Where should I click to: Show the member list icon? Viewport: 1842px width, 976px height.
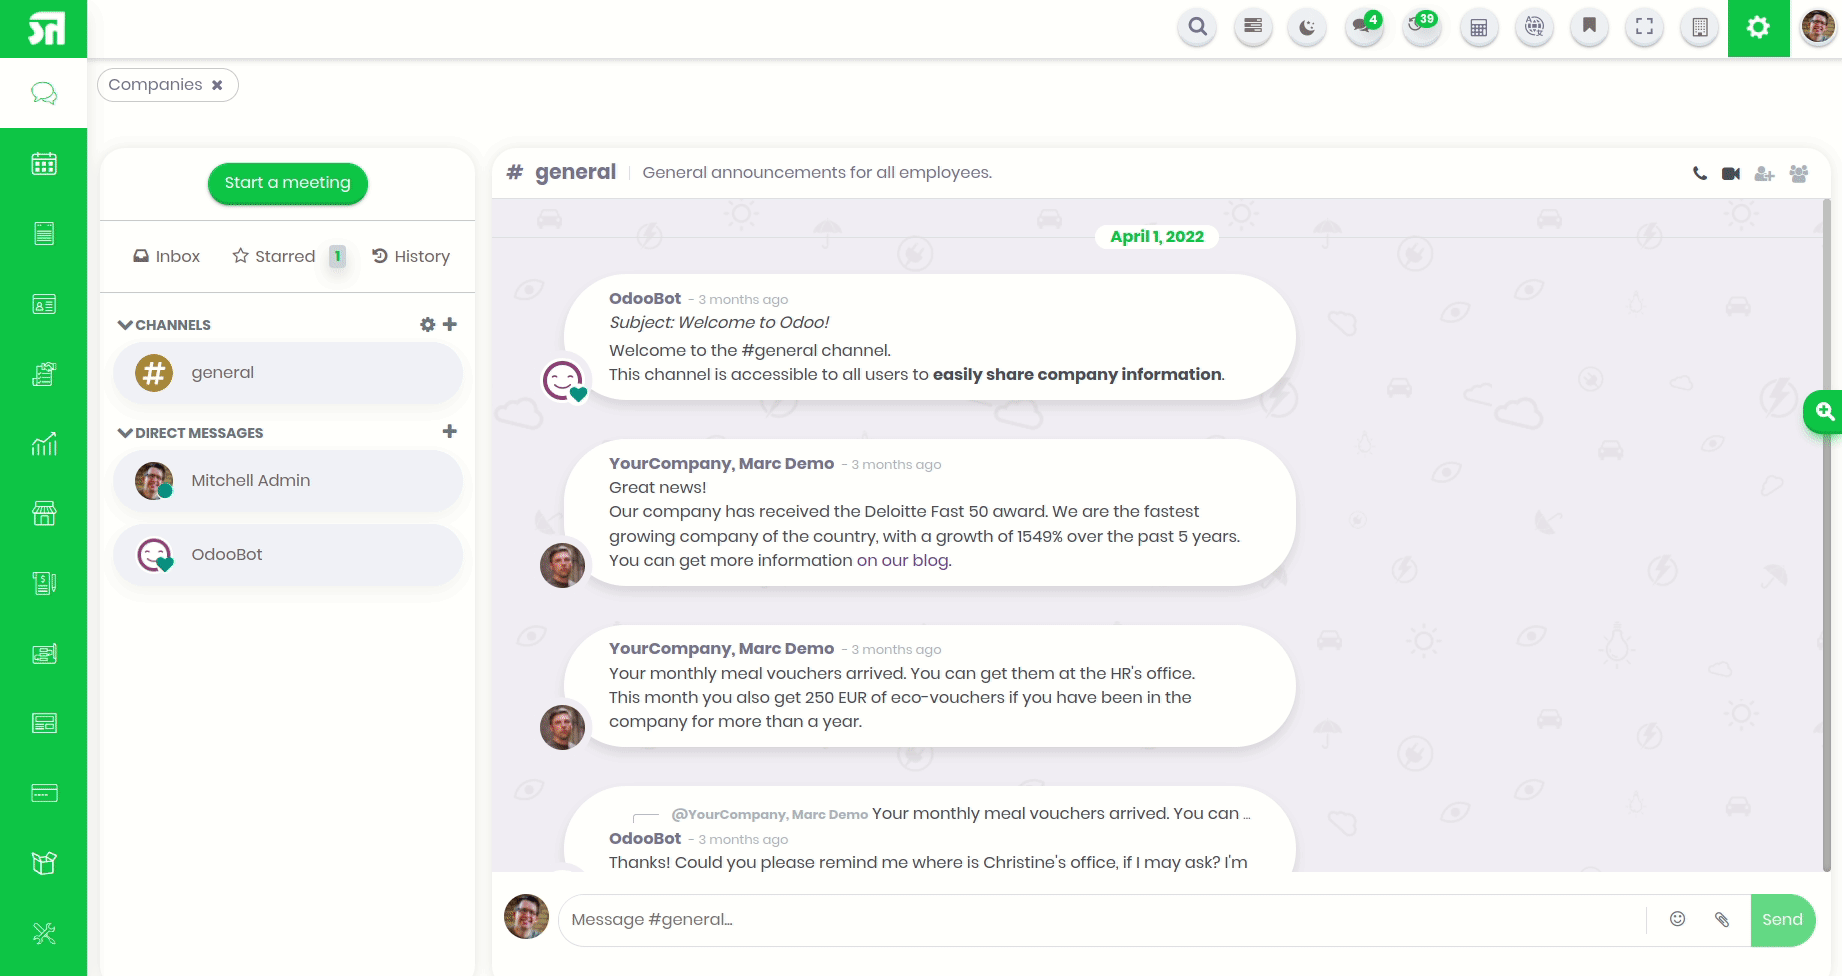[x=1799, y=173]
